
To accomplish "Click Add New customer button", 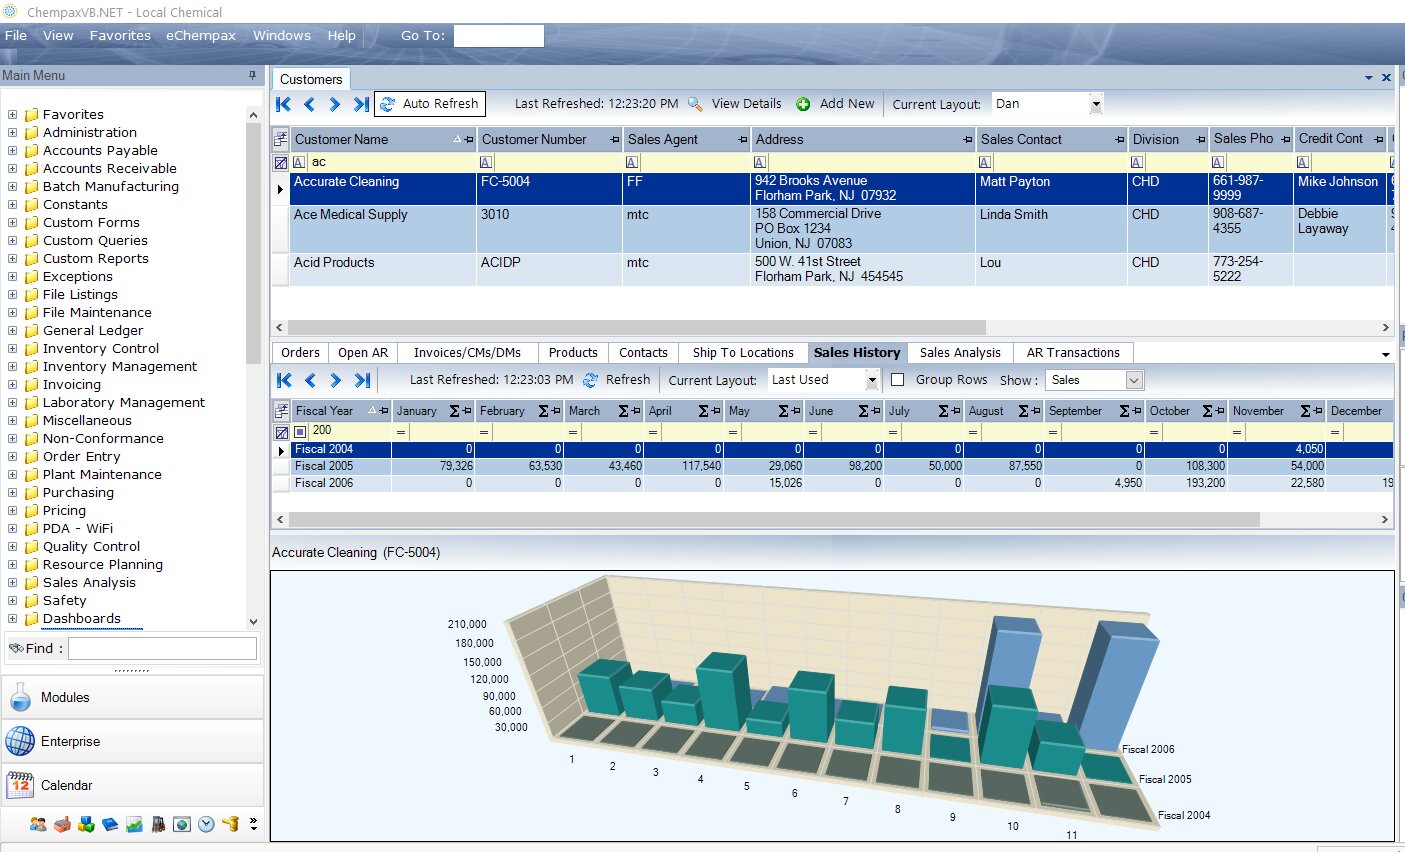I will pyautogui.click(x=835, y=104).
